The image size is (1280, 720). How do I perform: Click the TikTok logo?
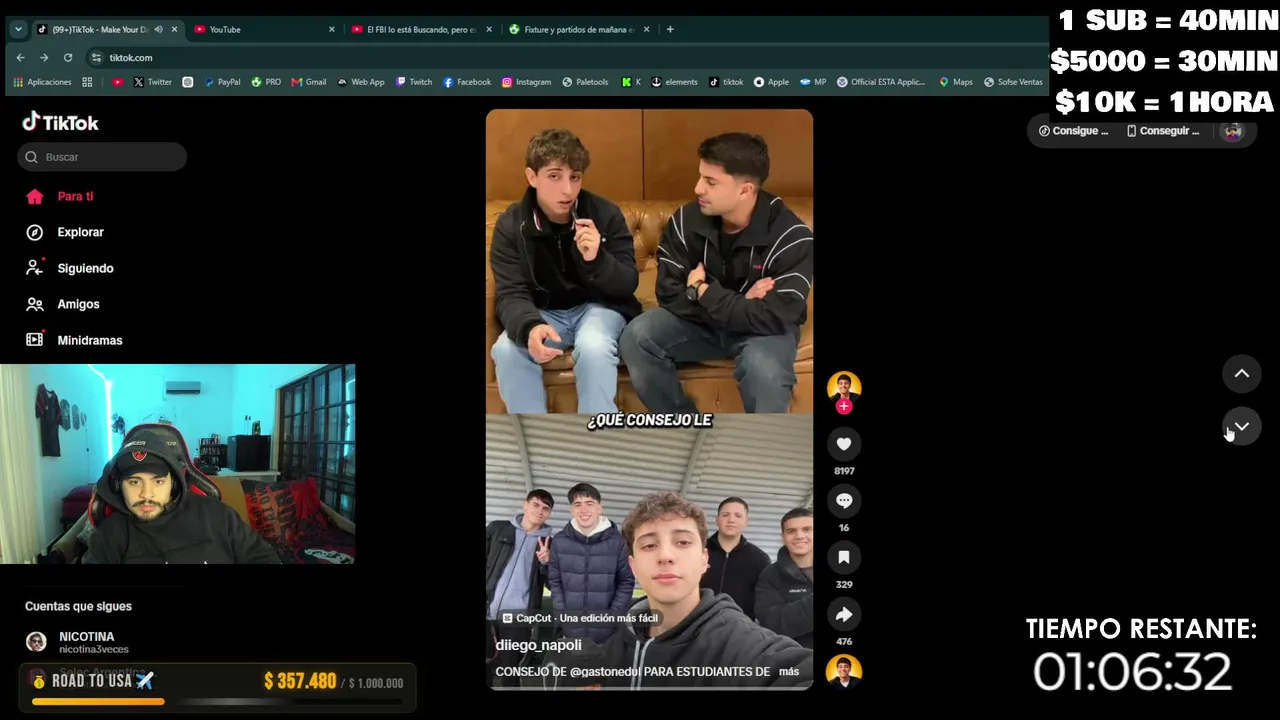[60, 123]
